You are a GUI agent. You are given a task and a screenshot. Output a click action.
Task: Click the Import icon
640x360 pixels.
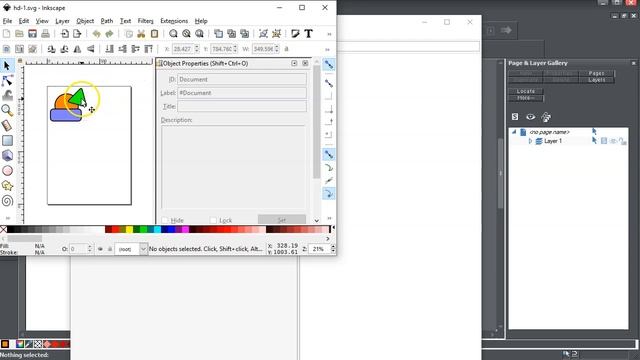(64, 34)
